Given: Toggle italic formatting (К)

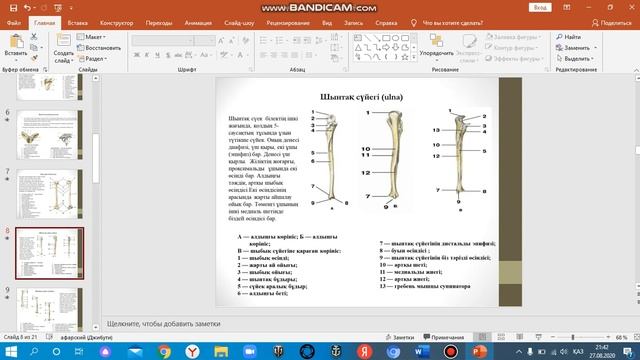Looking at the screenshot, I should pyautogui.click(x=147, y=55).
